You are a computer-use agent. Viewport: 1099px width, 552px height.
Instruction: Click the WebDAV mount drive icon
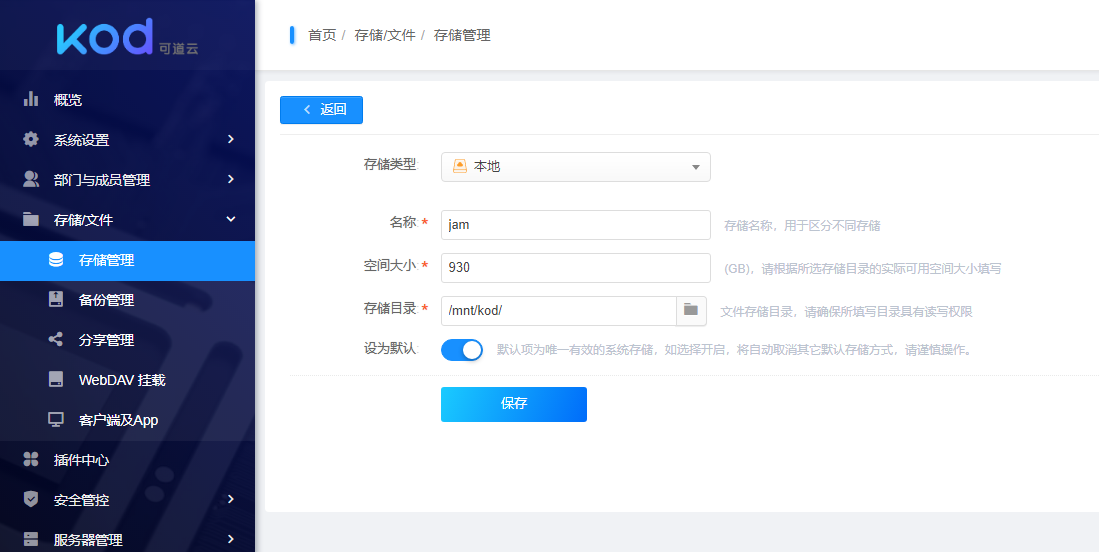tap(56, 380)
